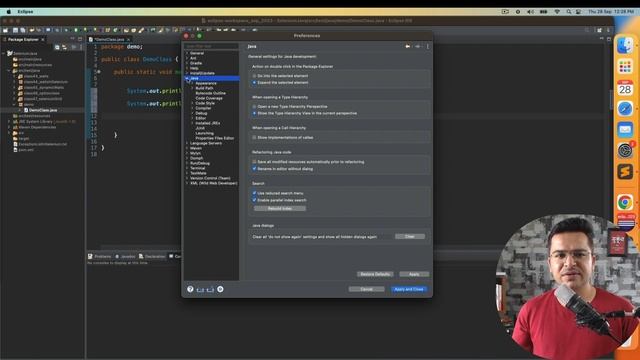Open Finder from the Dock
This screenshot has width=640, height=360.
(x=625, y=45)
